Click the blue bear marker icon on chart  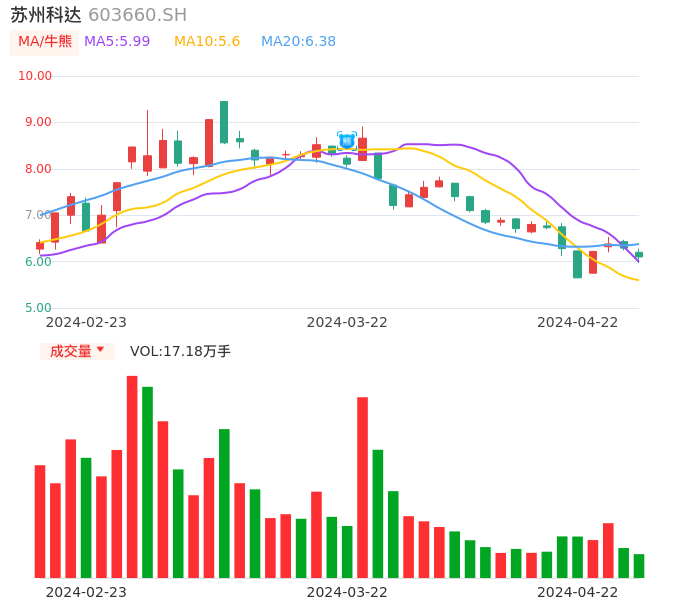coord(346,141)
